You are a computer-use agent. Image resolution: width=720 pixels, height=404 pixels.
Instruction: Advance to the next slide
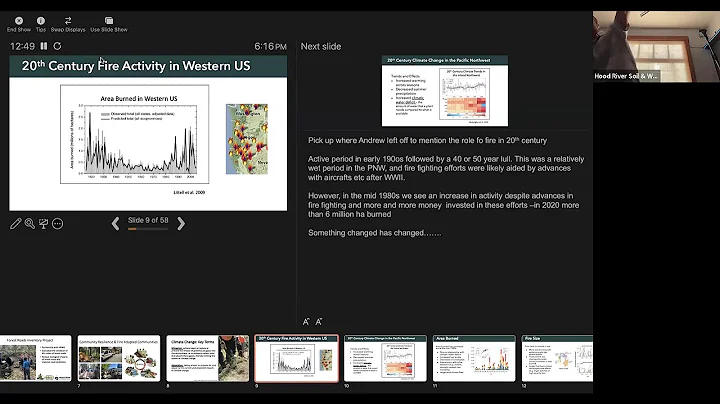click(x=181, y=224)
